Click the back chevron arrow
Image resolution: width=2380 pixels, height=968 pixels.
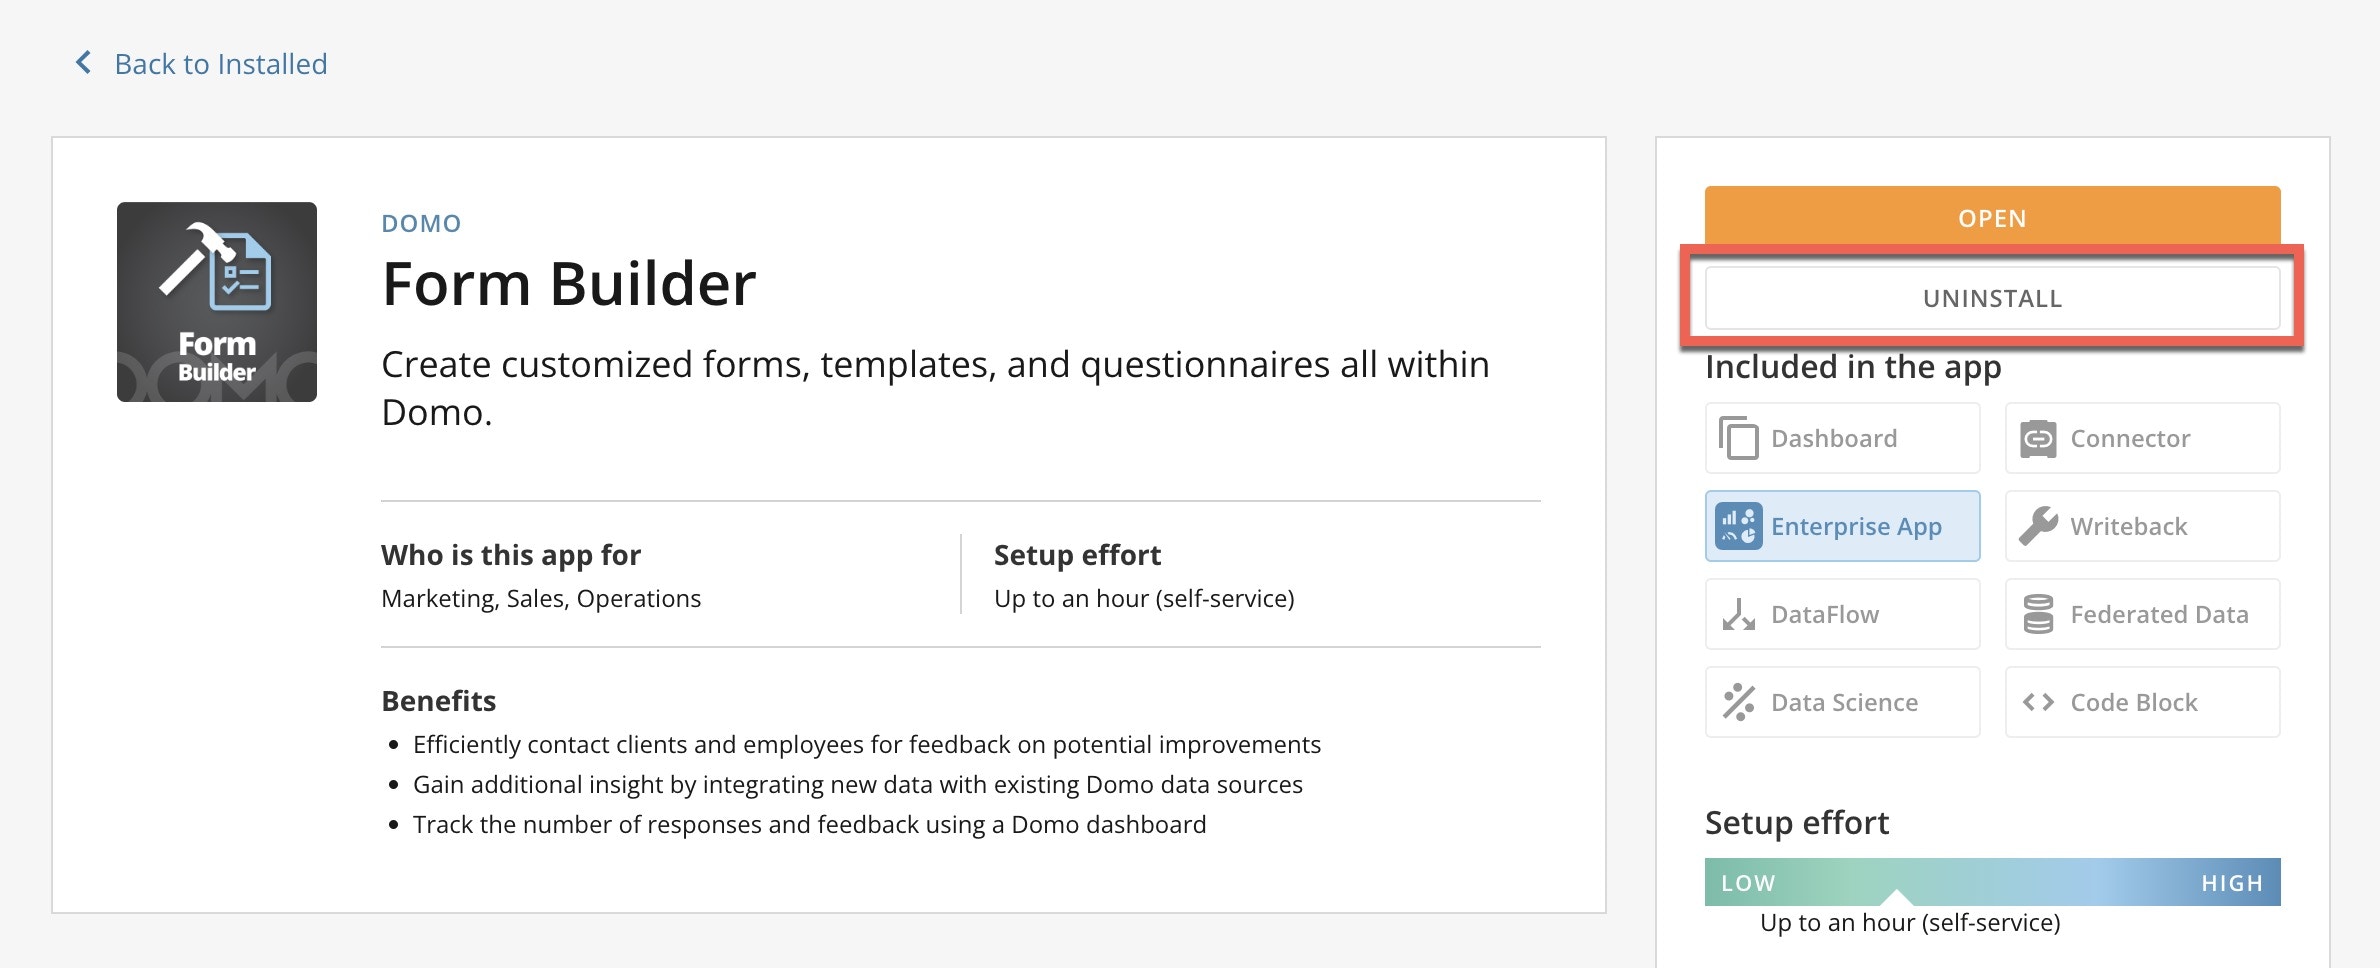(84, 63)
